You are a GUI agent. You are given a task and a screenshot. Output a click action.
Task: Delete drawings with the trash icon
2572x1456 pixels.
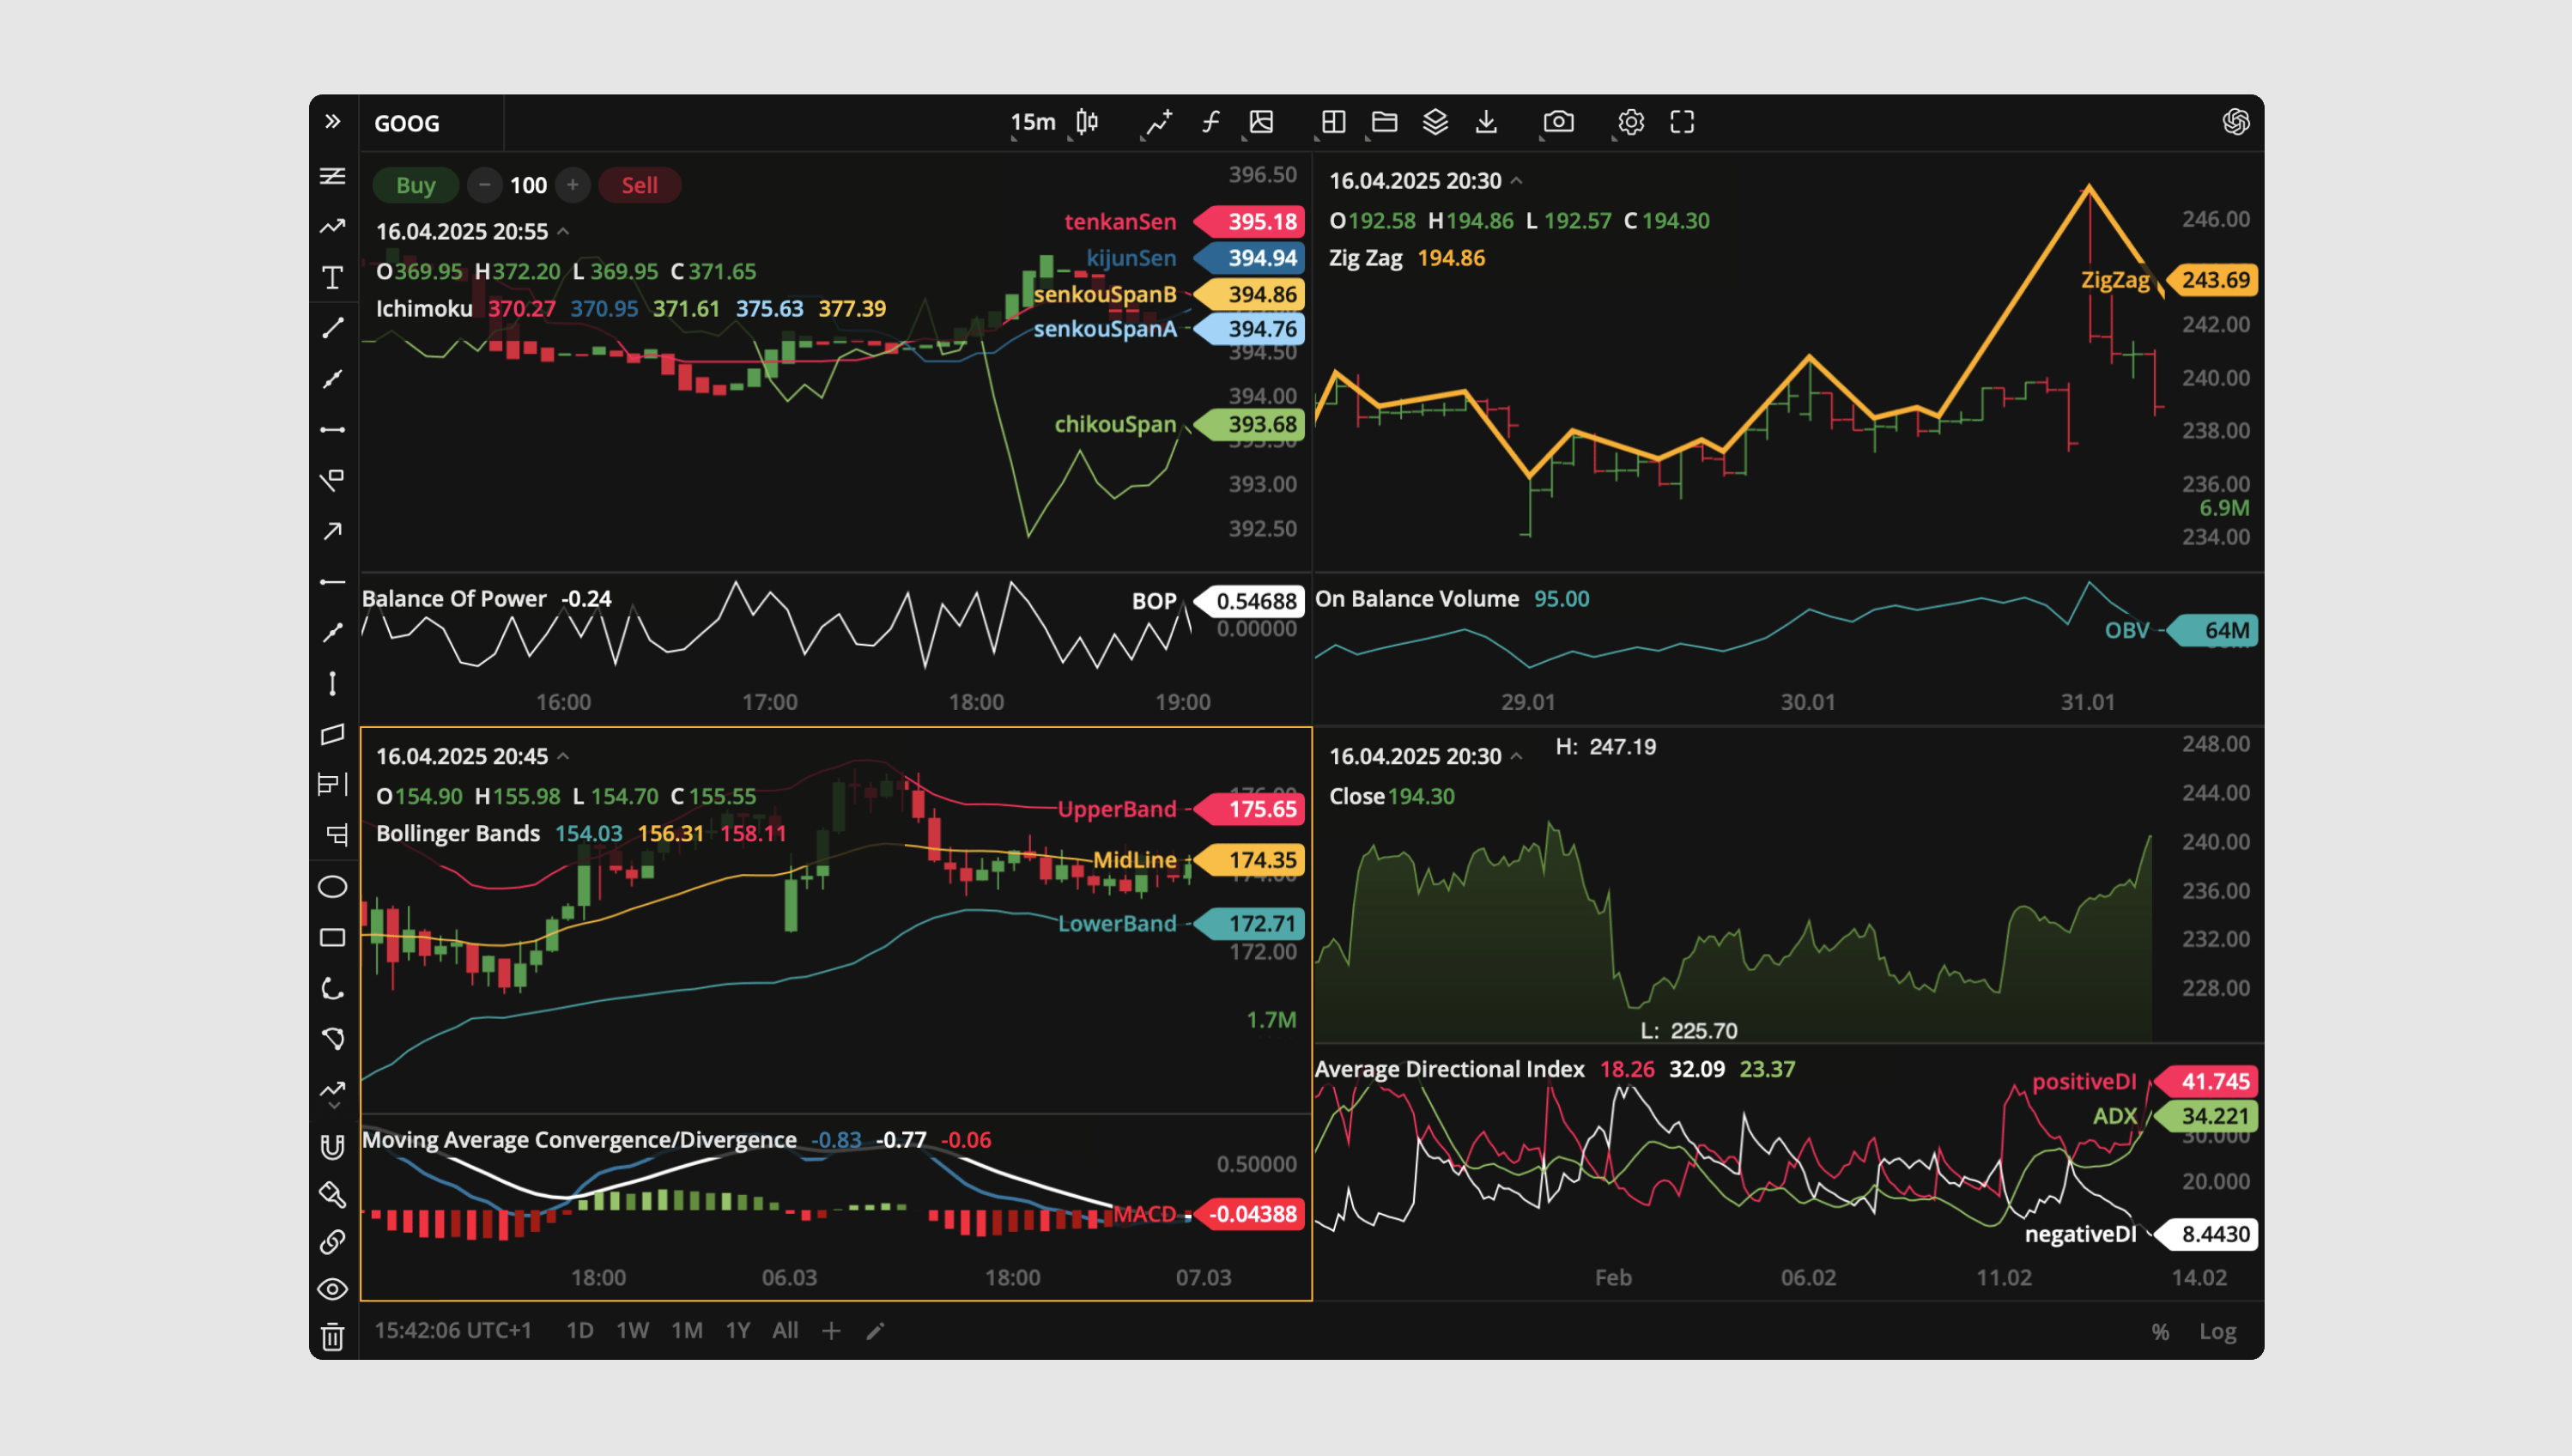coord(333,1336)
